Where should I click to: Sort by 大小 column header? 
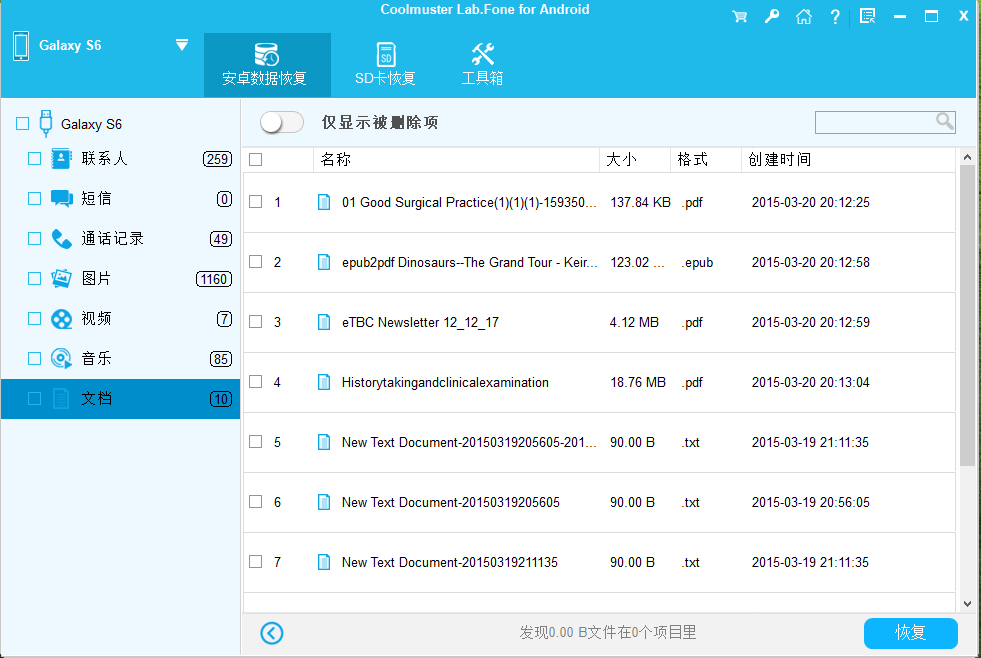pos(635,159)
